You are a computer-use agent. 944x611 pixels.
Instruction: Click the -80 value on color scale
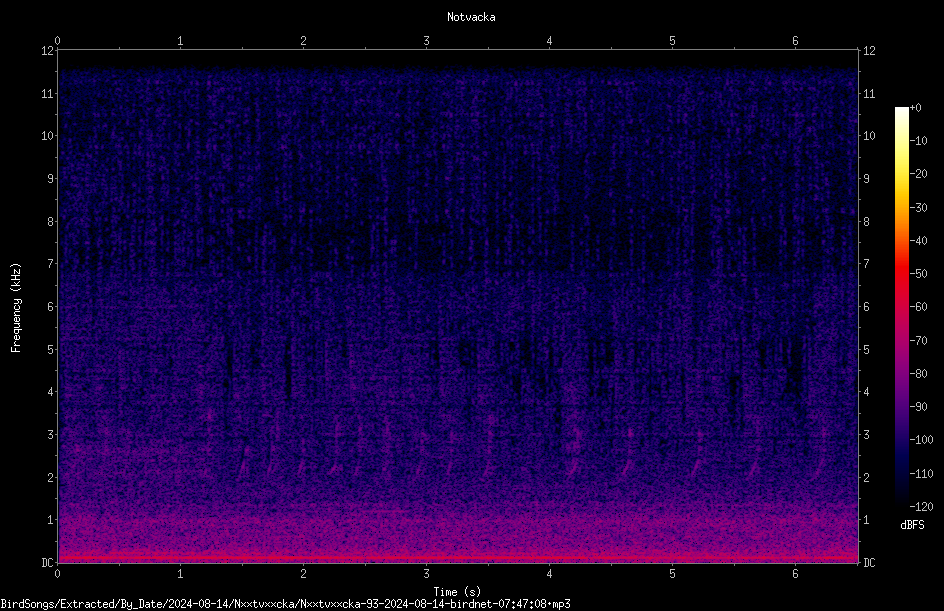point(919,373)
